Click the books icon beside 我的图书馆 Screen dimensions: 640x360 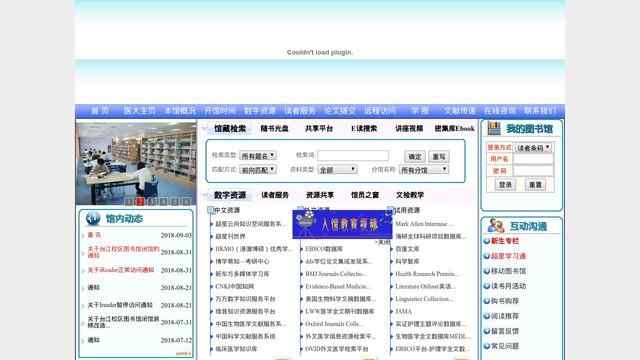[494, 129]
